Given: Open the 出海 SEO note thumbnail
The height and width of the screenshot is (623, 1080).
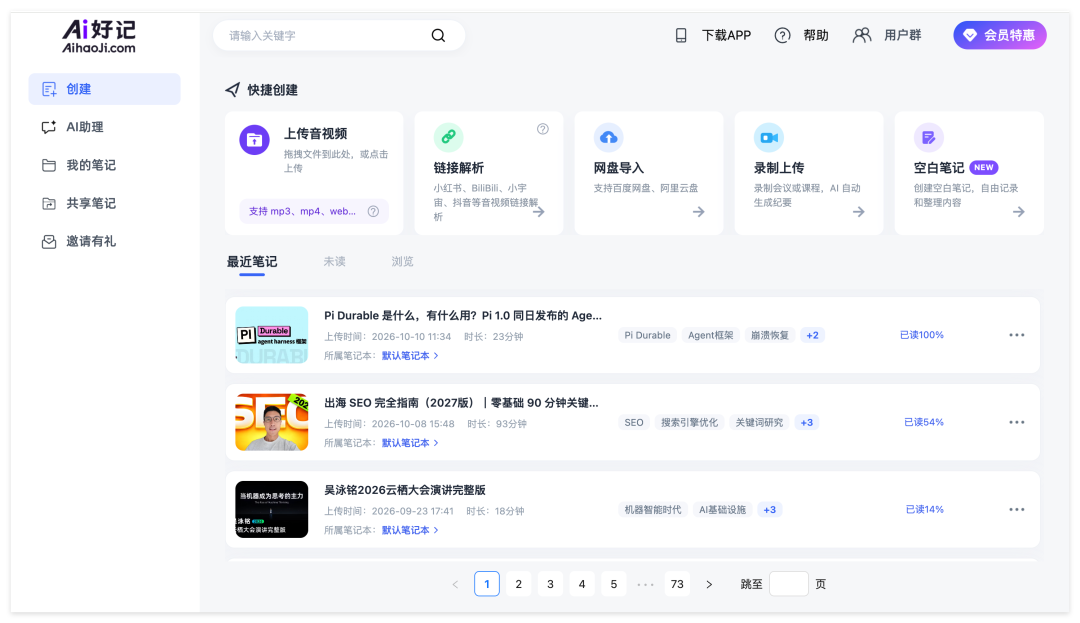Looking at the screenshot, I should click(x=271, y=422).
